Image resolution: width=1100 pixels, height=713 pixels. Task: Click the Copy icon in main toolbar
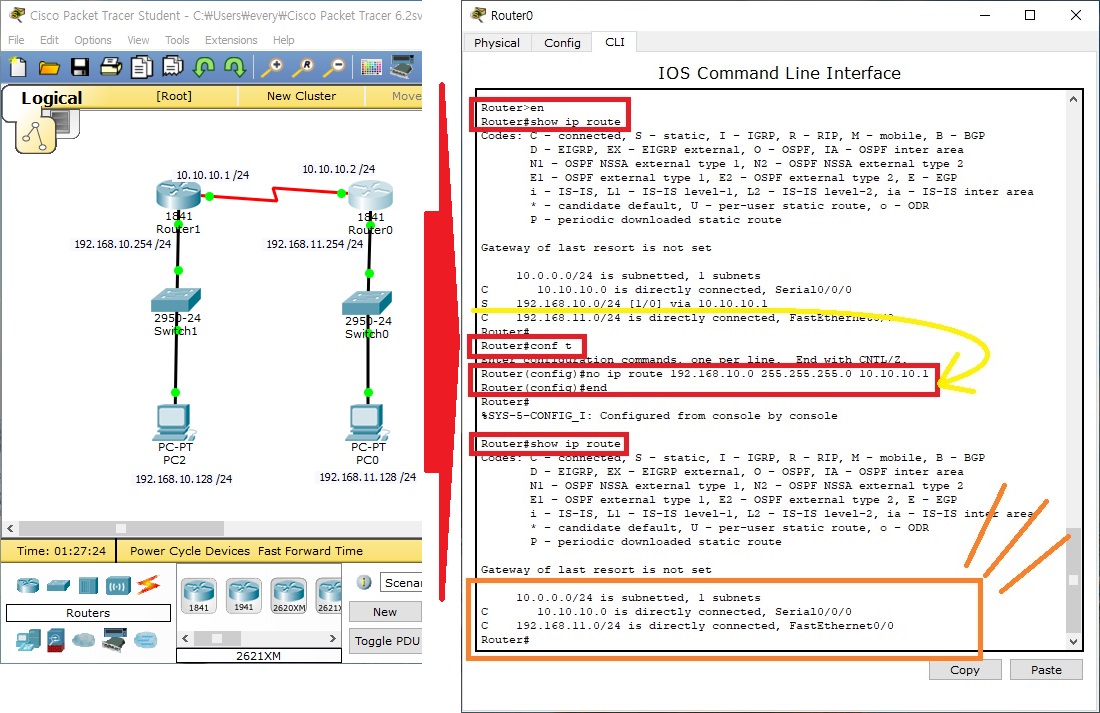pyautogui.click(x=142, y=67)
